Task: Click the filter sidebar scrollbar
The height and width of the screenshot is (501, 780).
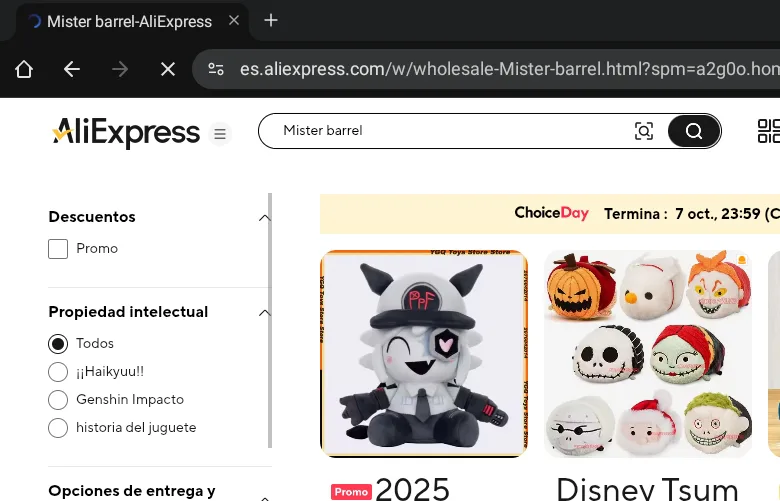Action: coord(270,321)
